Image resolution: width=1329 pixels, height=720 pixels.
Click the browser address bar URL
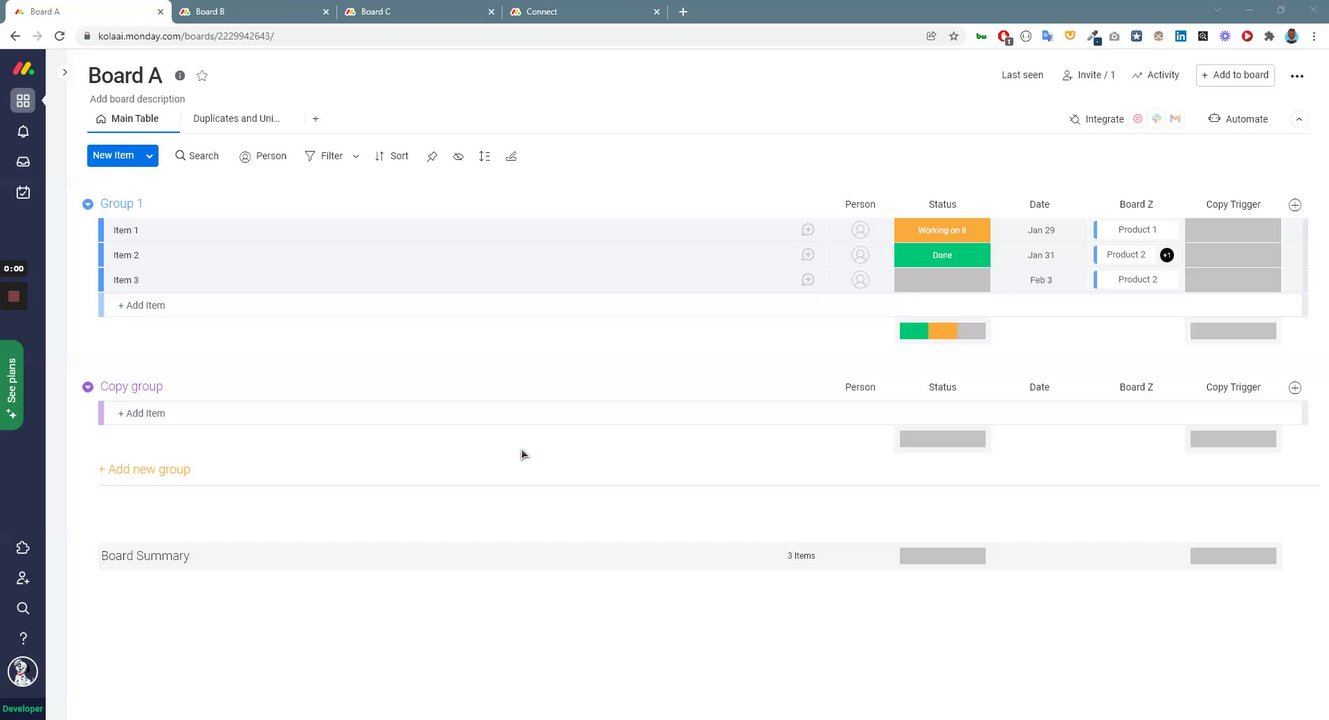pos(185,36)
